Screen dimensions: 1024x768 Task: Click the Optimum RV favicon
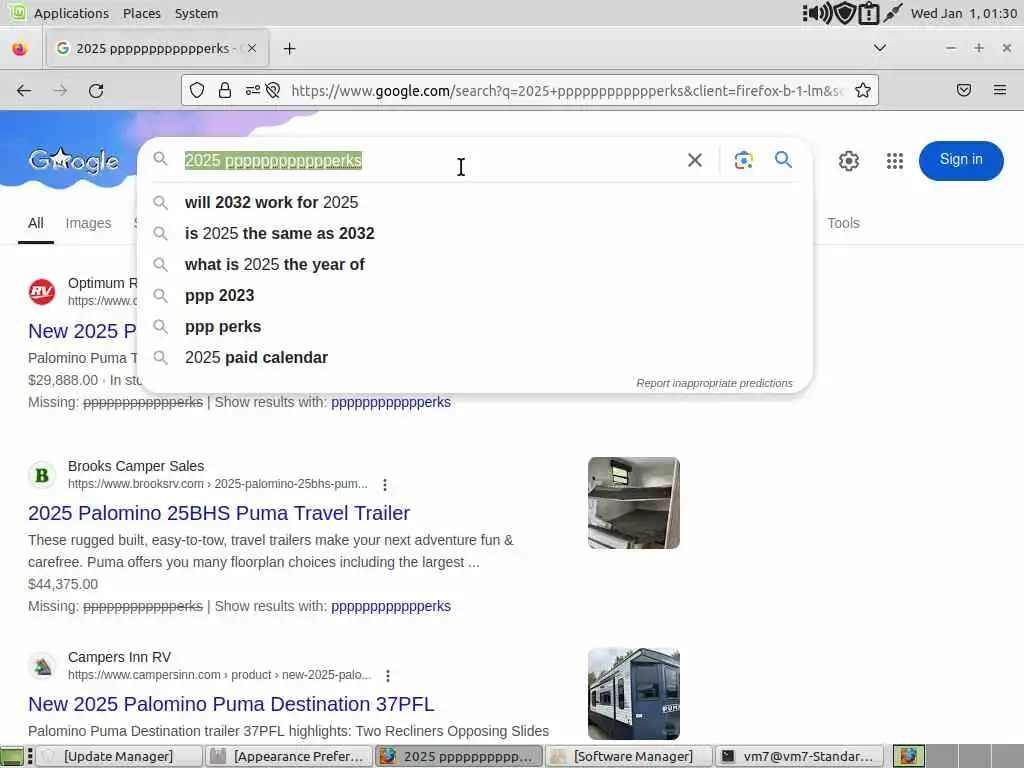[x=42, y=291]
